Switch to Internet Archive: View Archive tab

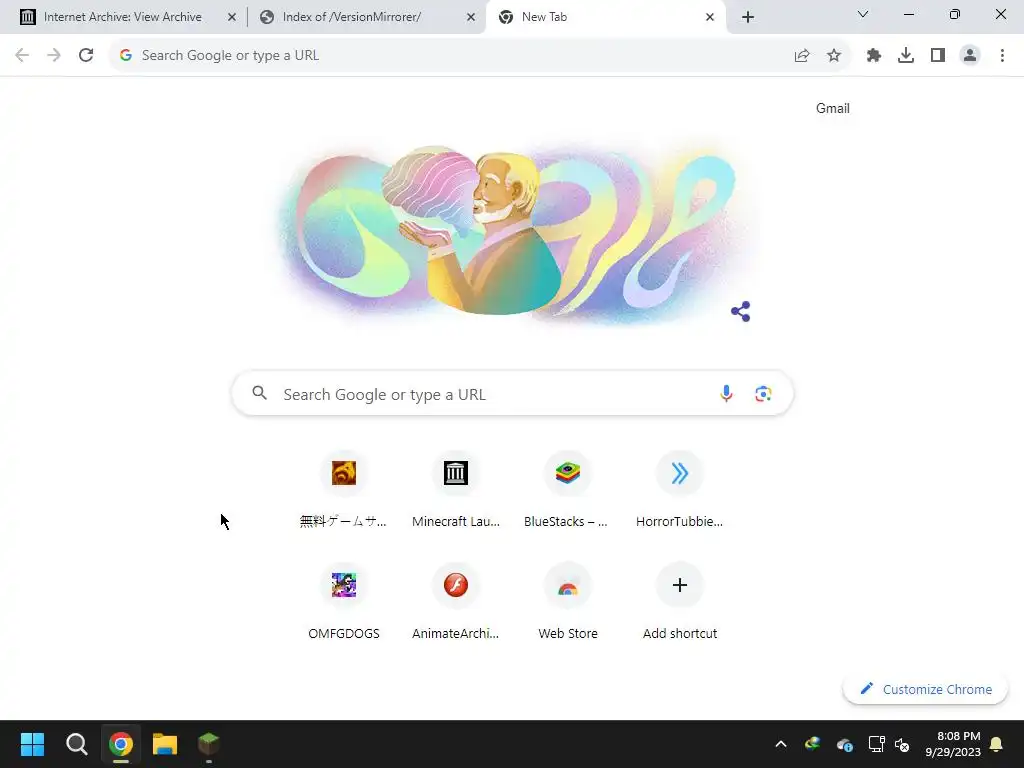(x=123, y=17)
